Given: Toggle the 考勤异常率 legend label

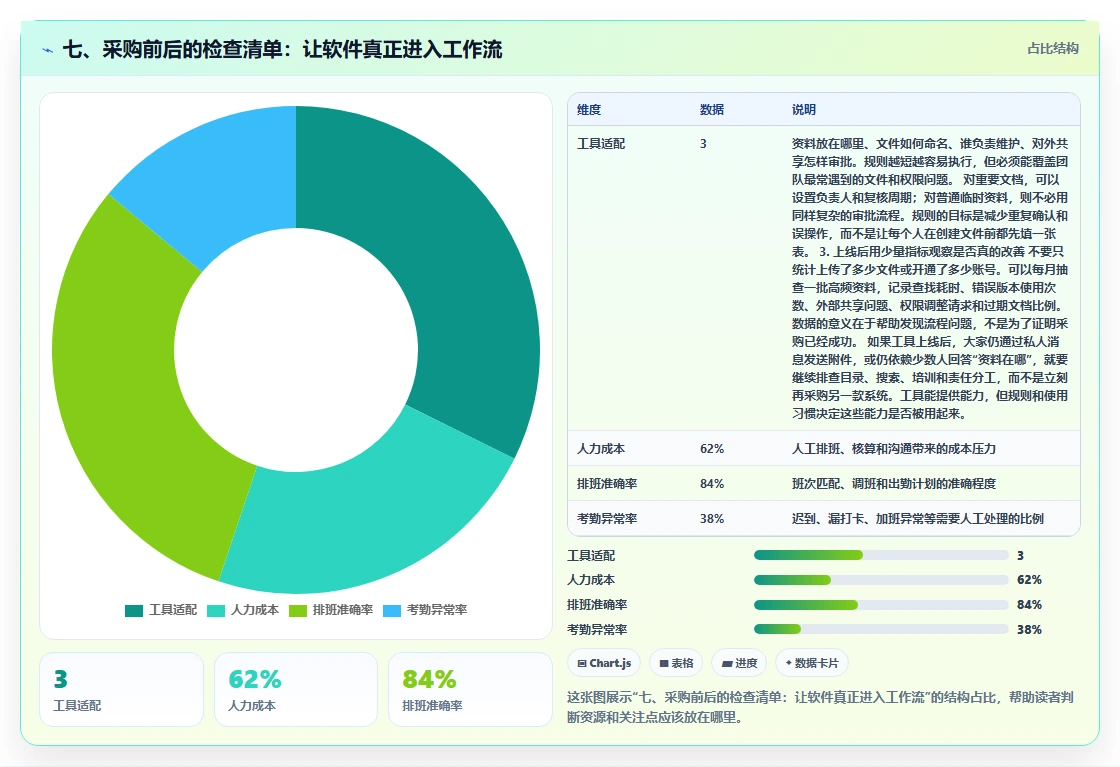Looking at the screenshot, I should tap(437, 610).
